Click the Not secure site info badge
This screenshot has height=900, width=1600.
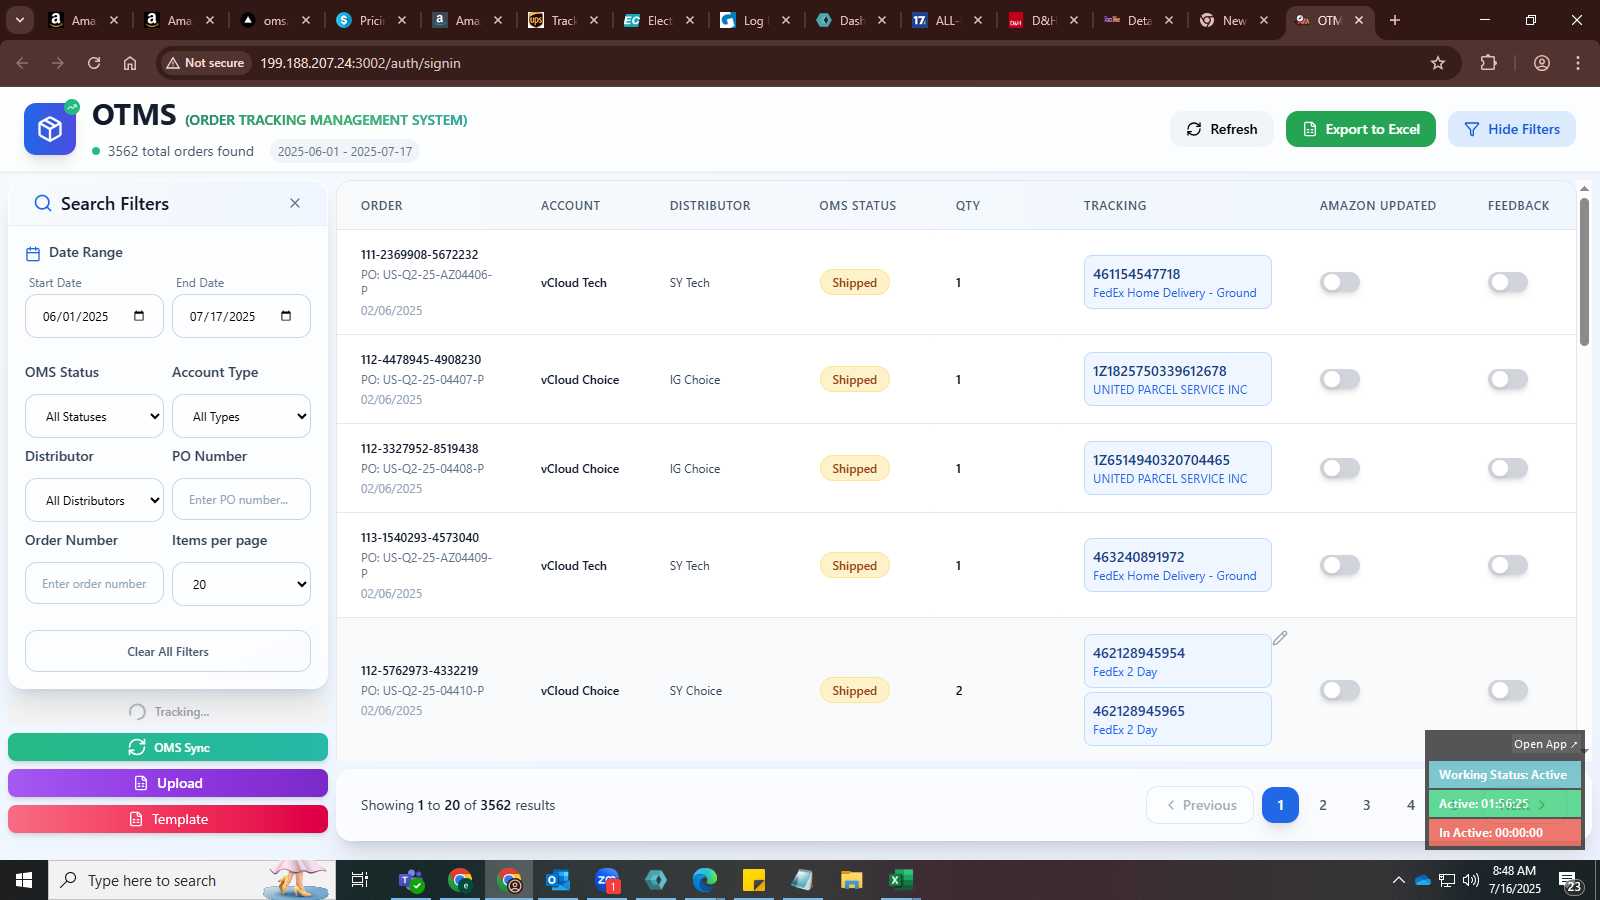click(205, 63)
